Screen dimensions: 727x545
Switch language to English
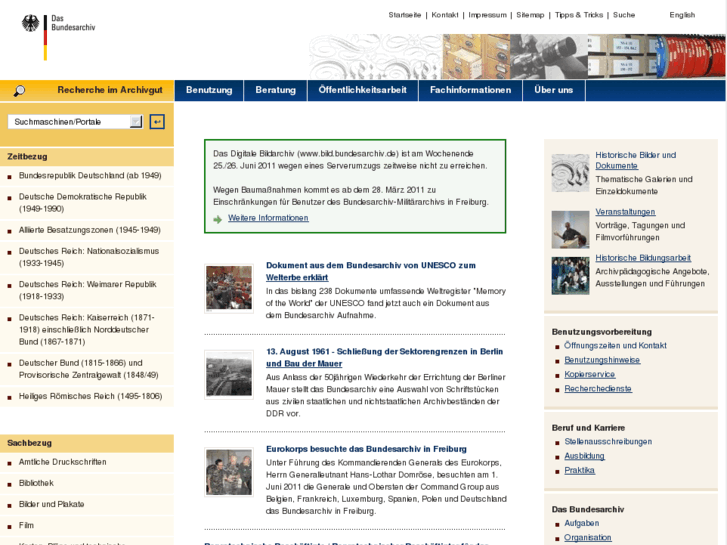pos(682,15)
